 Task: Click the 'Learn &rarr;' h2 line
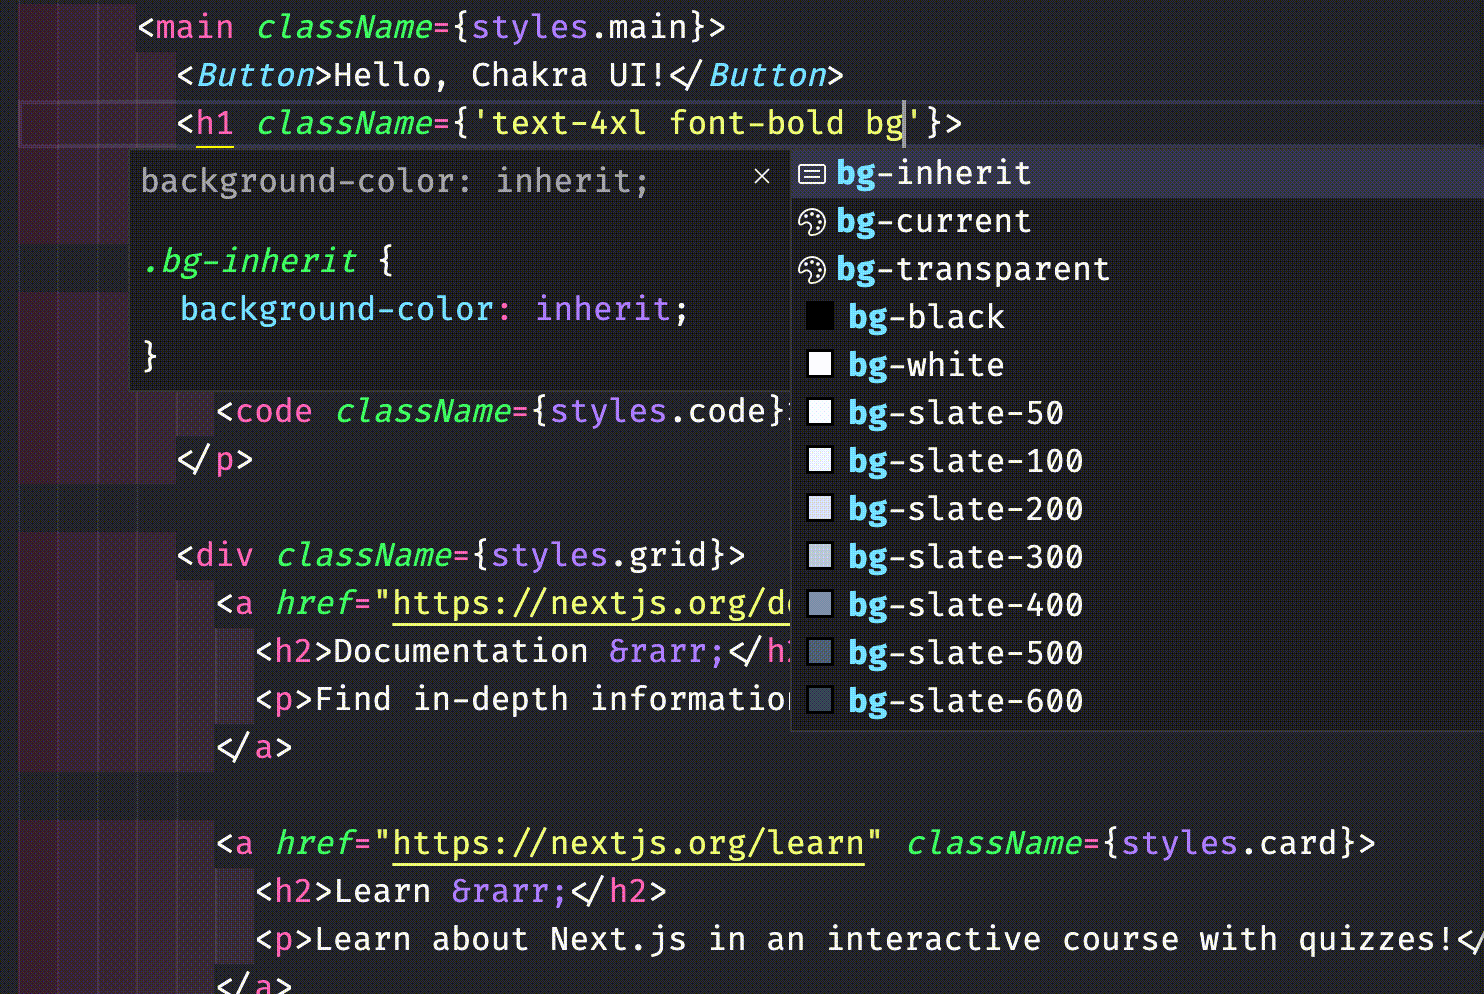461,891
